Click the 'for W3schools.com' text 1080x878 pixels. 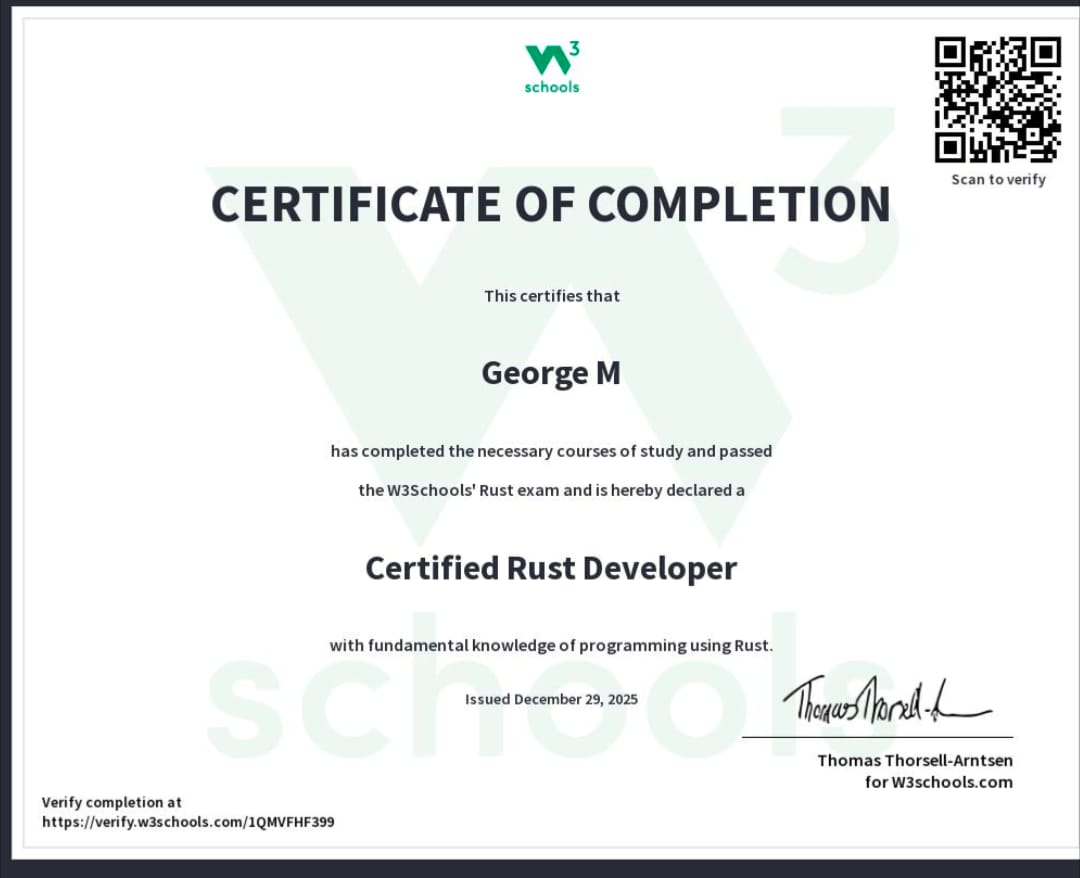click(939, 782)
